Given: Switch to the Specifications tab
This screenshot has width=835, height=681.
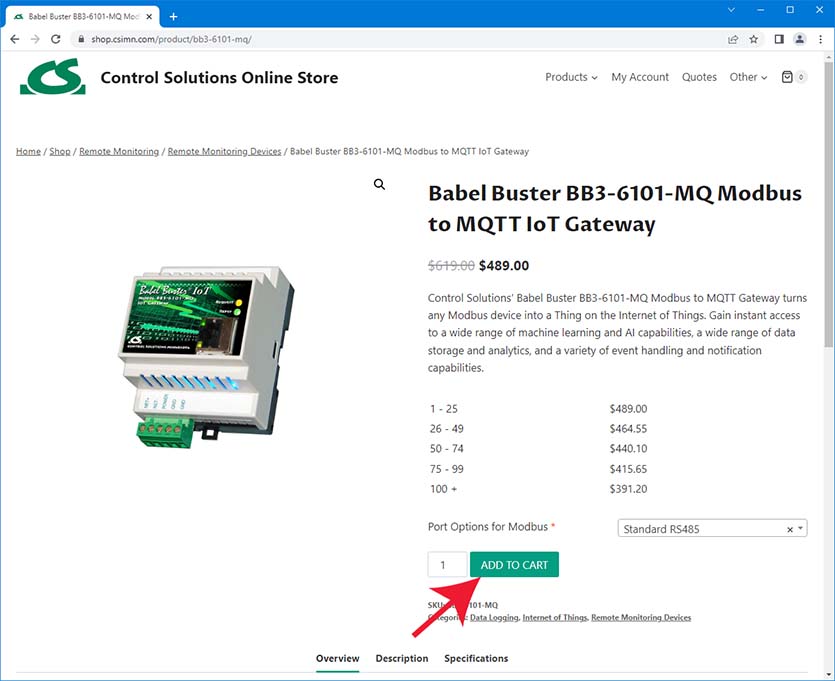Looking at the screenshot, I should point(476,658).
